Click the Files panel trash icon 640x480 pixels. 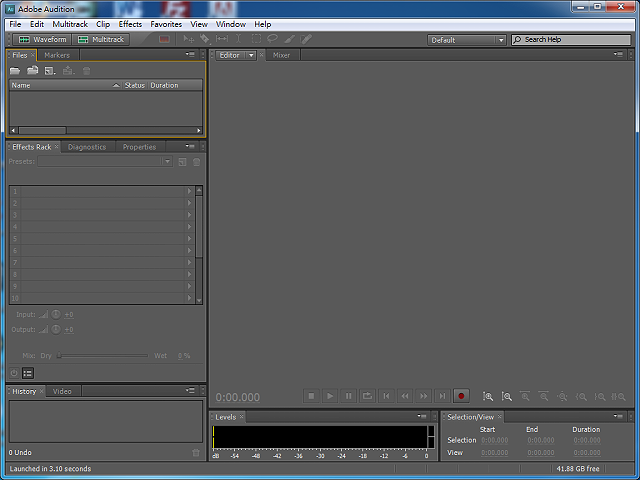pyautogui.click(x=86, y=71)
